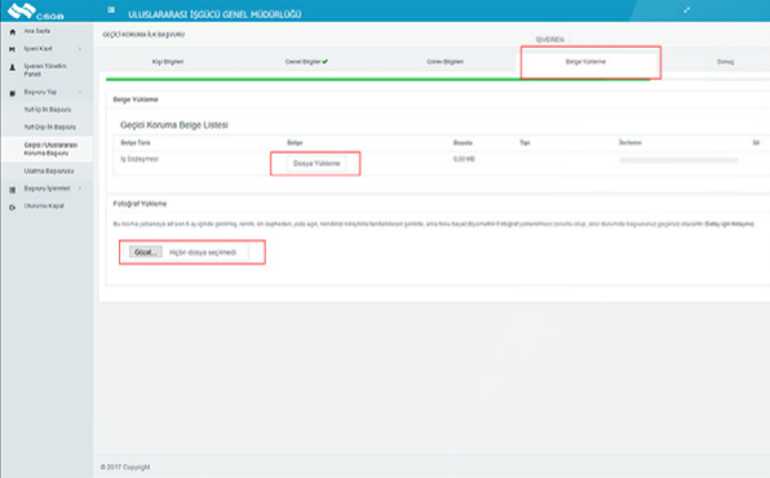Viewport: 770px width, 478px height.
Task: Collapse the Başvuru Yap submenu arrow
Action: tap(80, 91)
